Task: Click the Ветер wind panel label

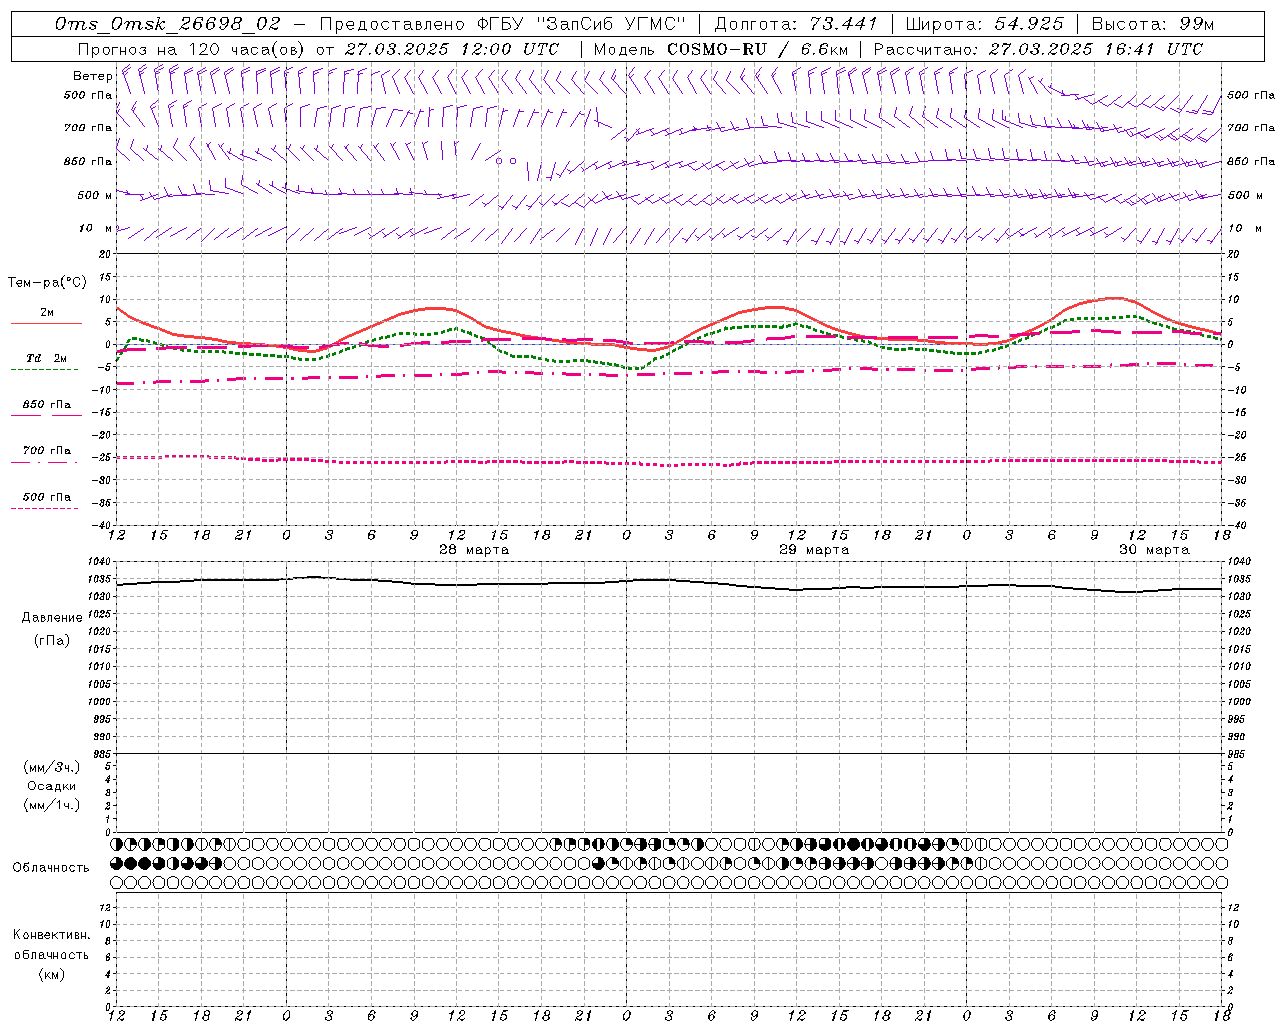Action: [92, 76]
